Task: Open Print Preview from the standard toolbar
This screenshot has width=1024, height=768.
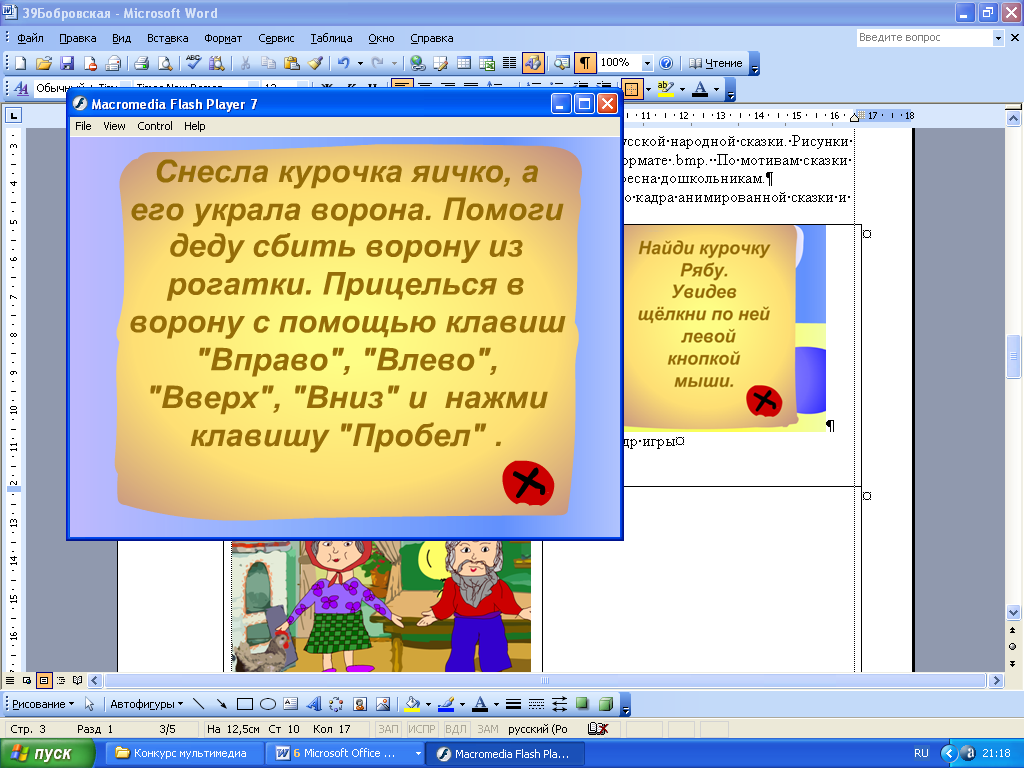Action: coord(165,63)
